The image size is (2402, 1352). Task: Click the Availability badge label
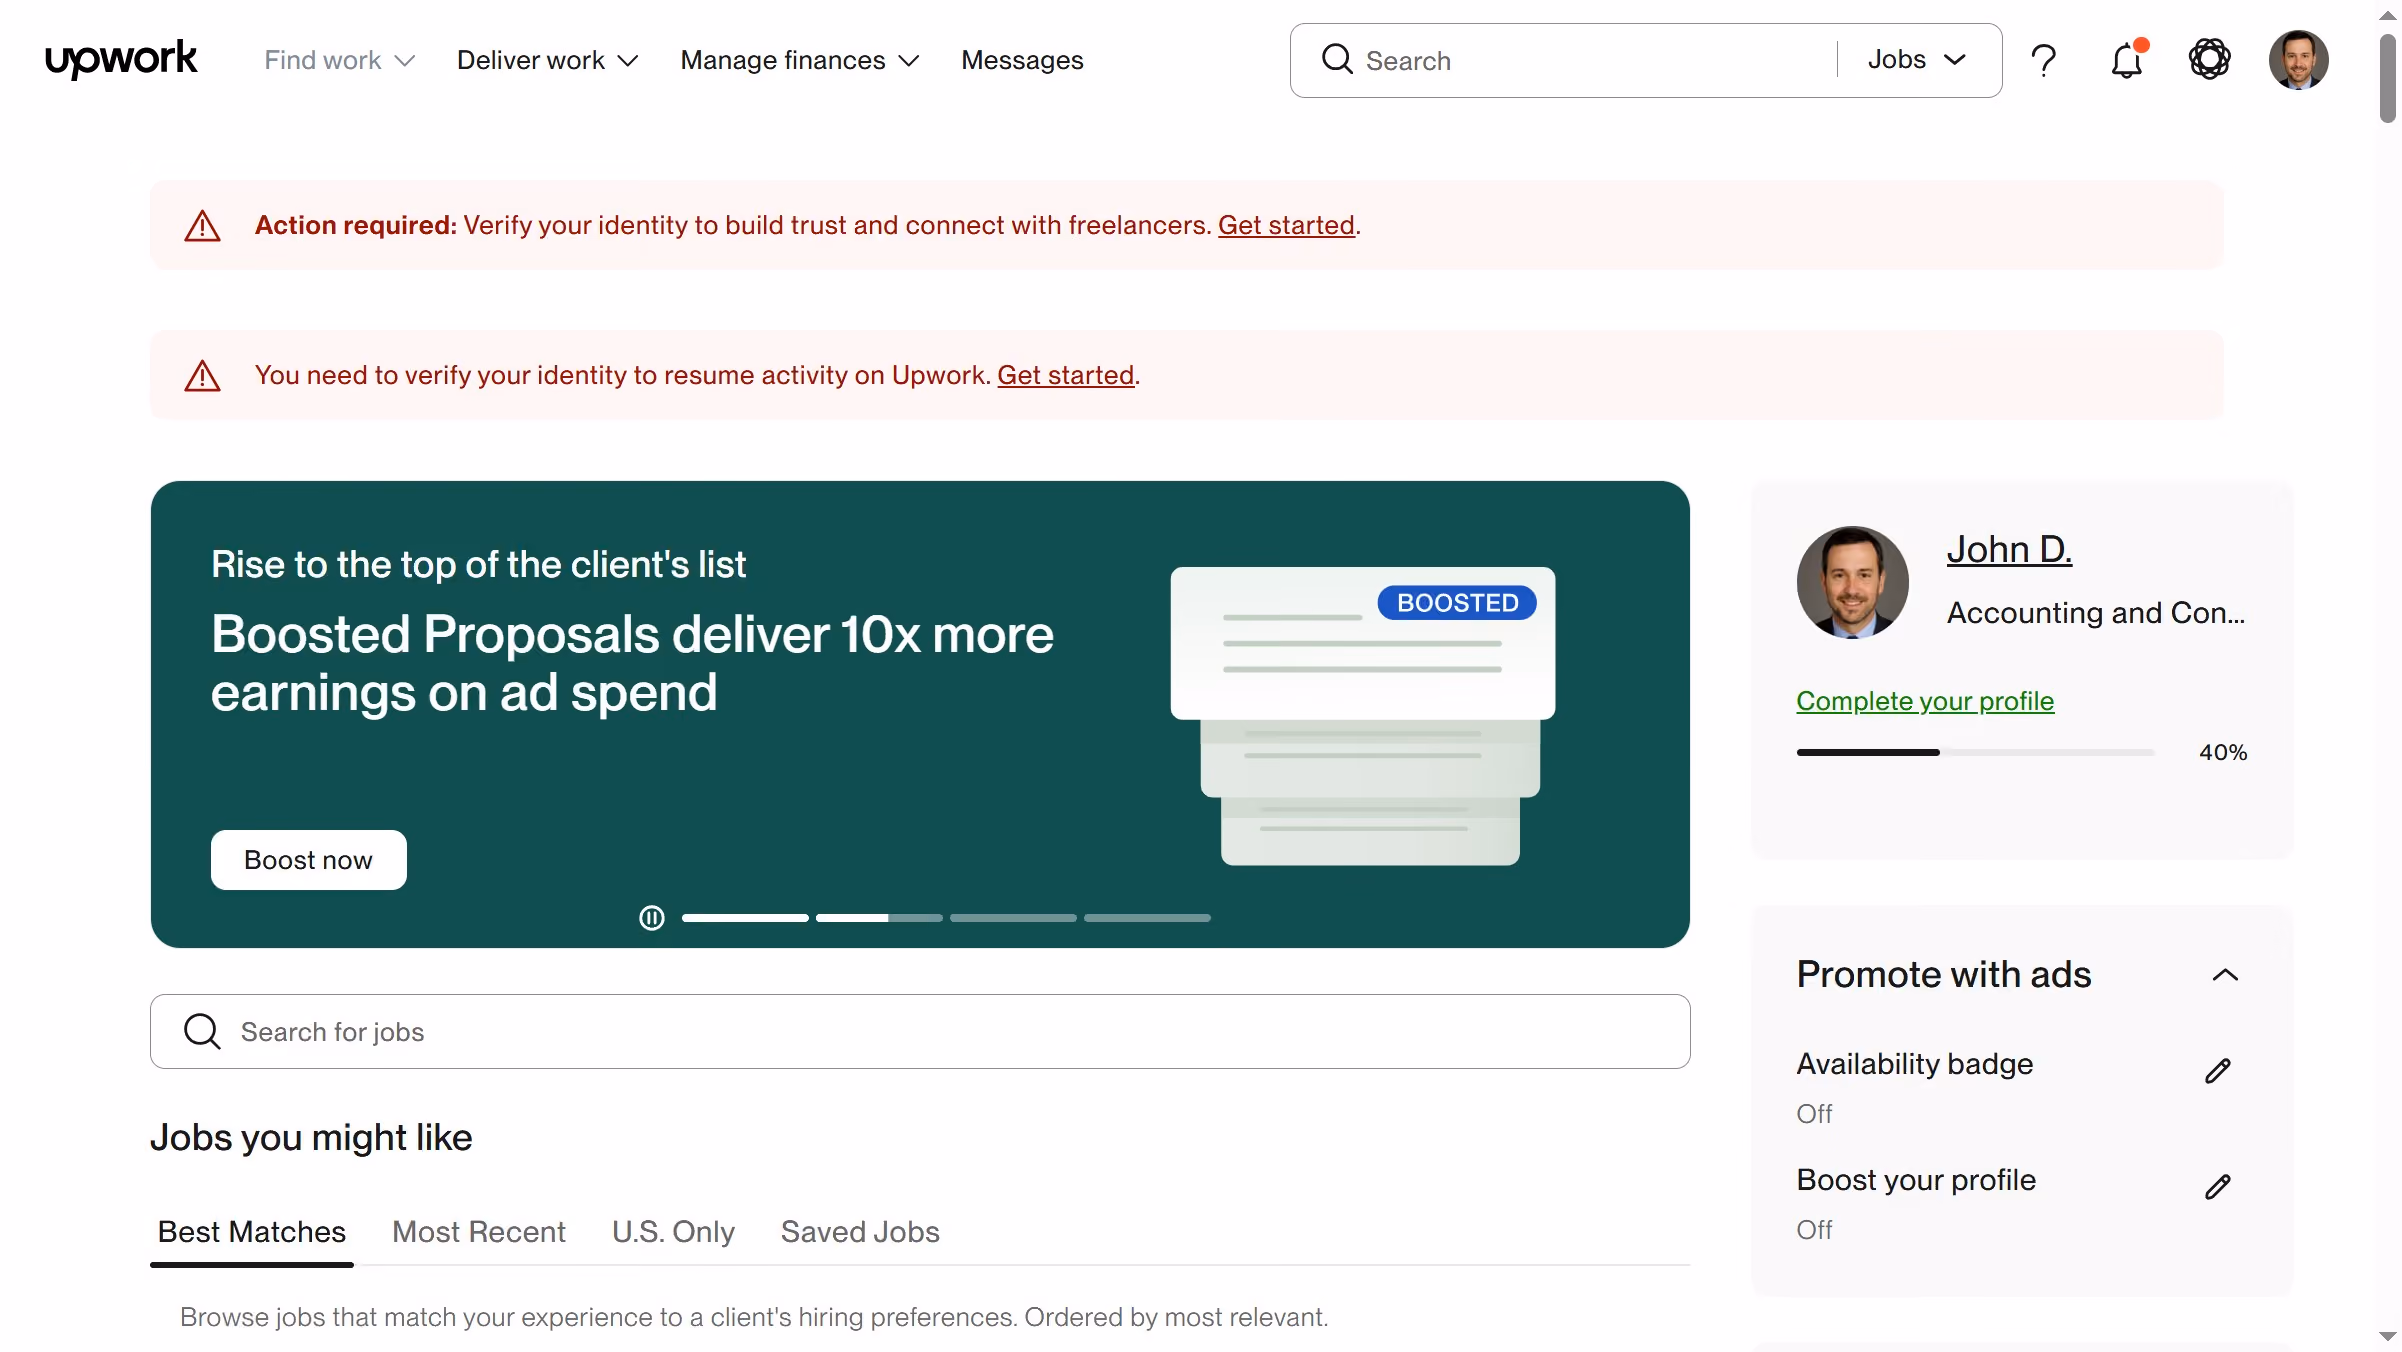pos(1914,1063)
